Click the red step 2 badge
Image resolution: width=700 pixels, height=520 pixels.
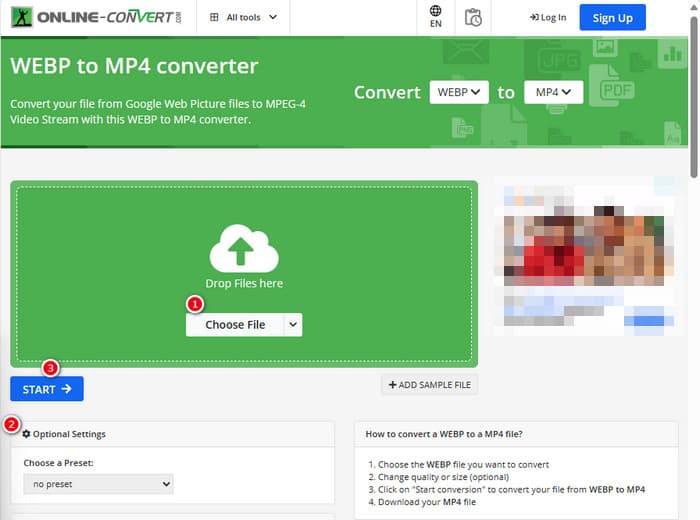tap(11, 424)
